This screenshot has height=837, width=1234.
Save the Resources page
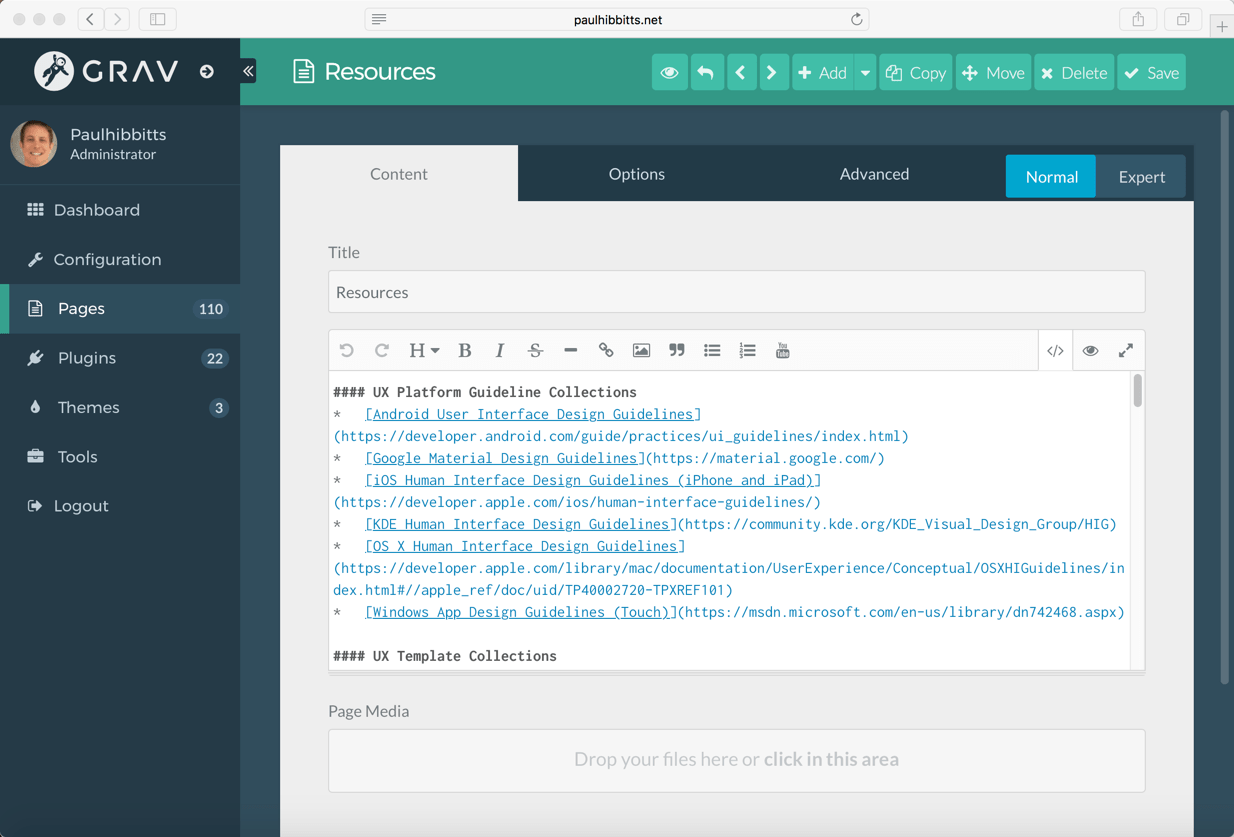(x=1151, y=72)
